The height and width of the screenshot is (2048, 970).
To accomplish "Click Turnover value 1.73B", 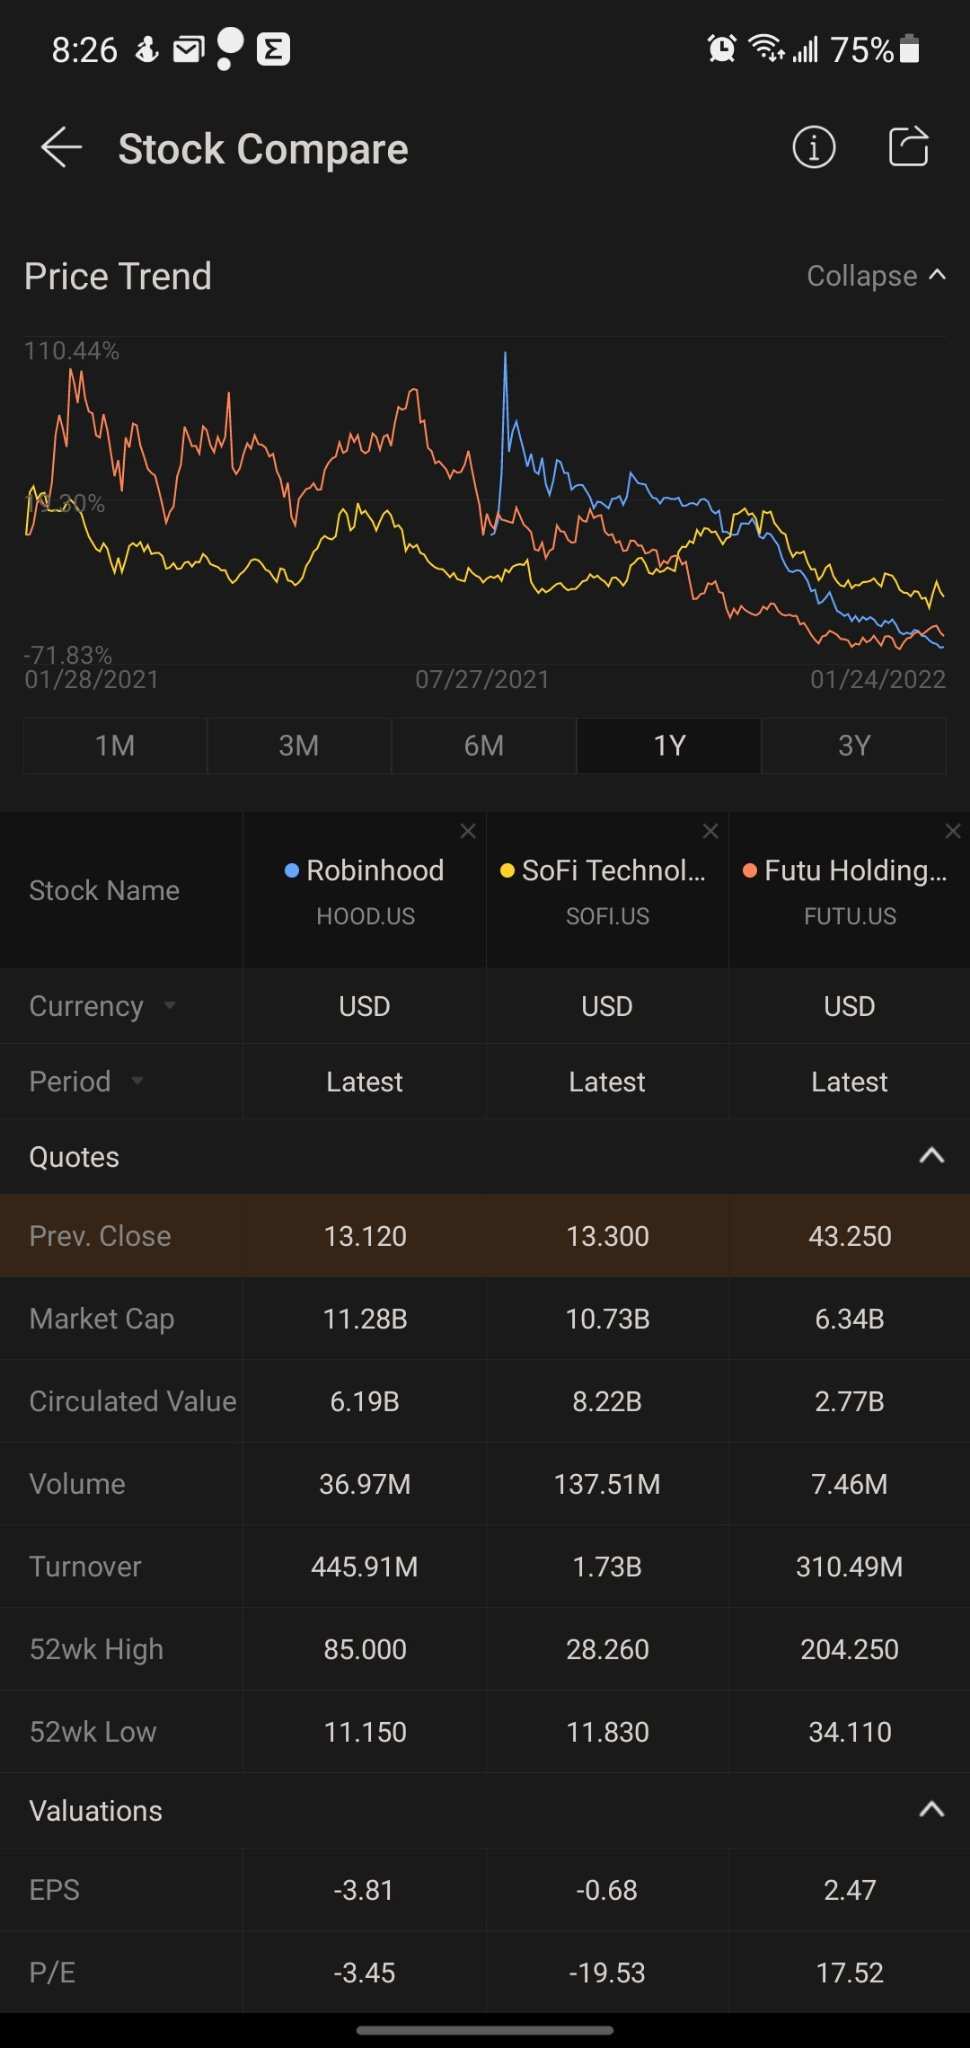I will [x=607, y=1566].
